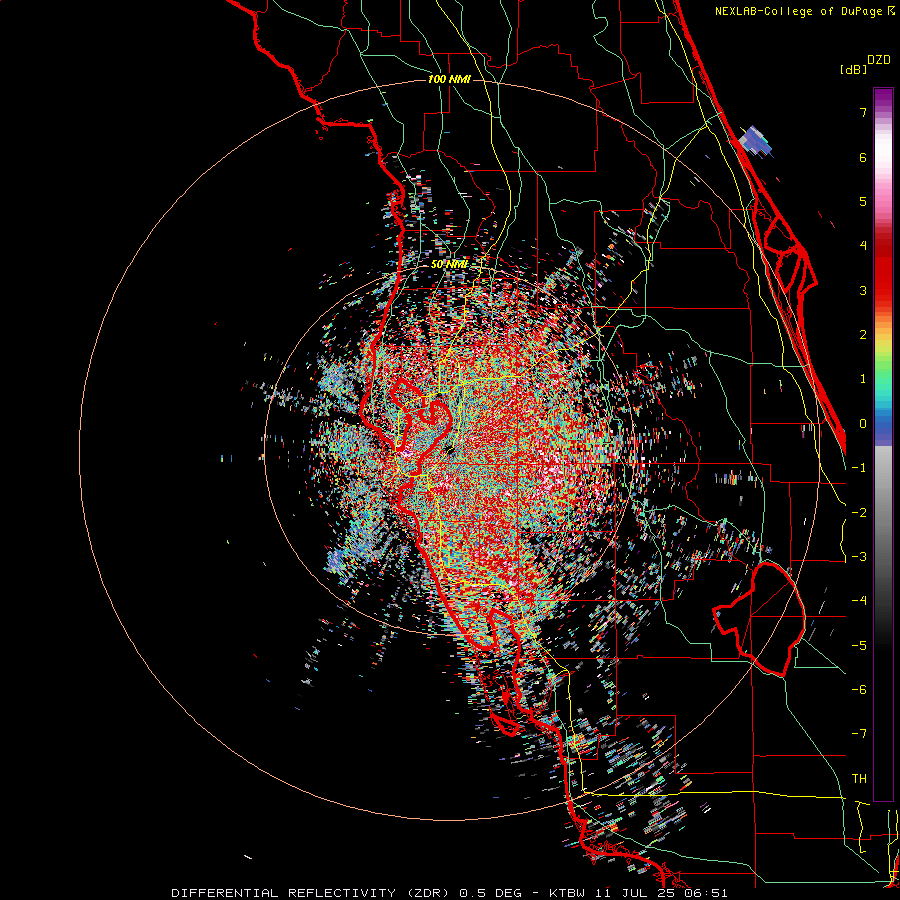Click the 4 value on the color scale
Image resolution: width=900 pixels, height=900 pixels.
point(863,246)
